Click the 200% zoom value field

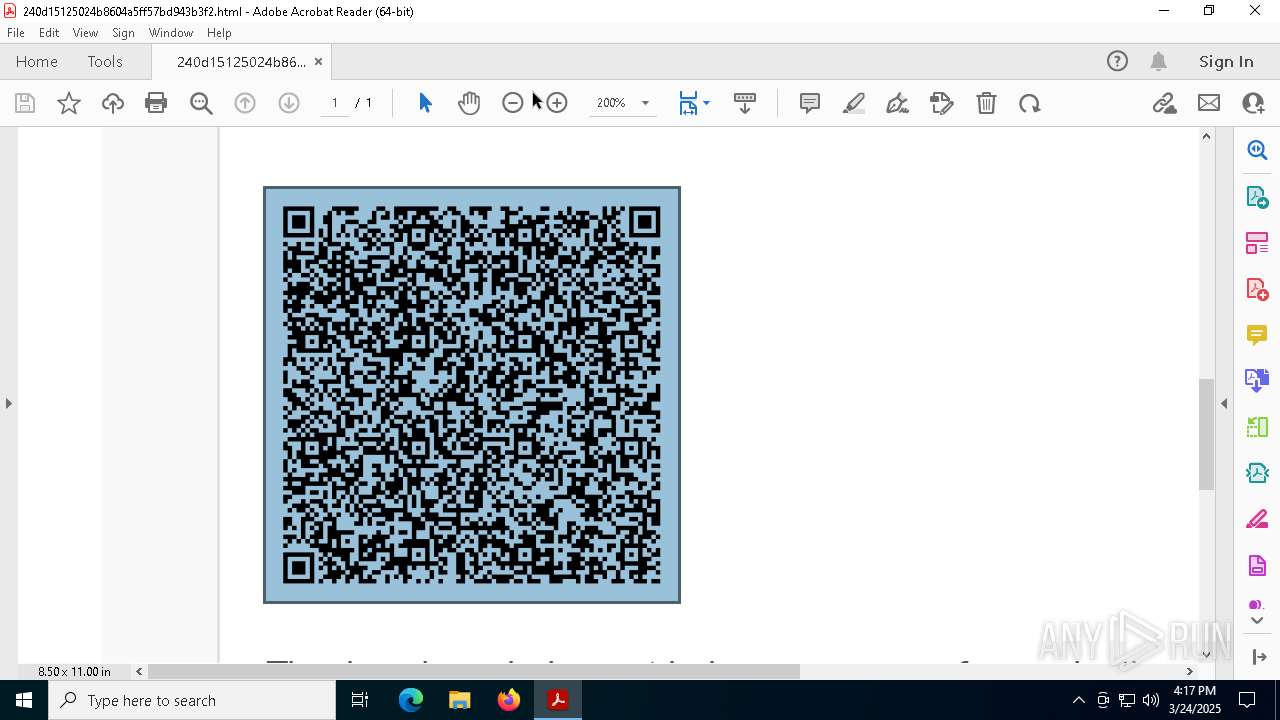point(611,103)
